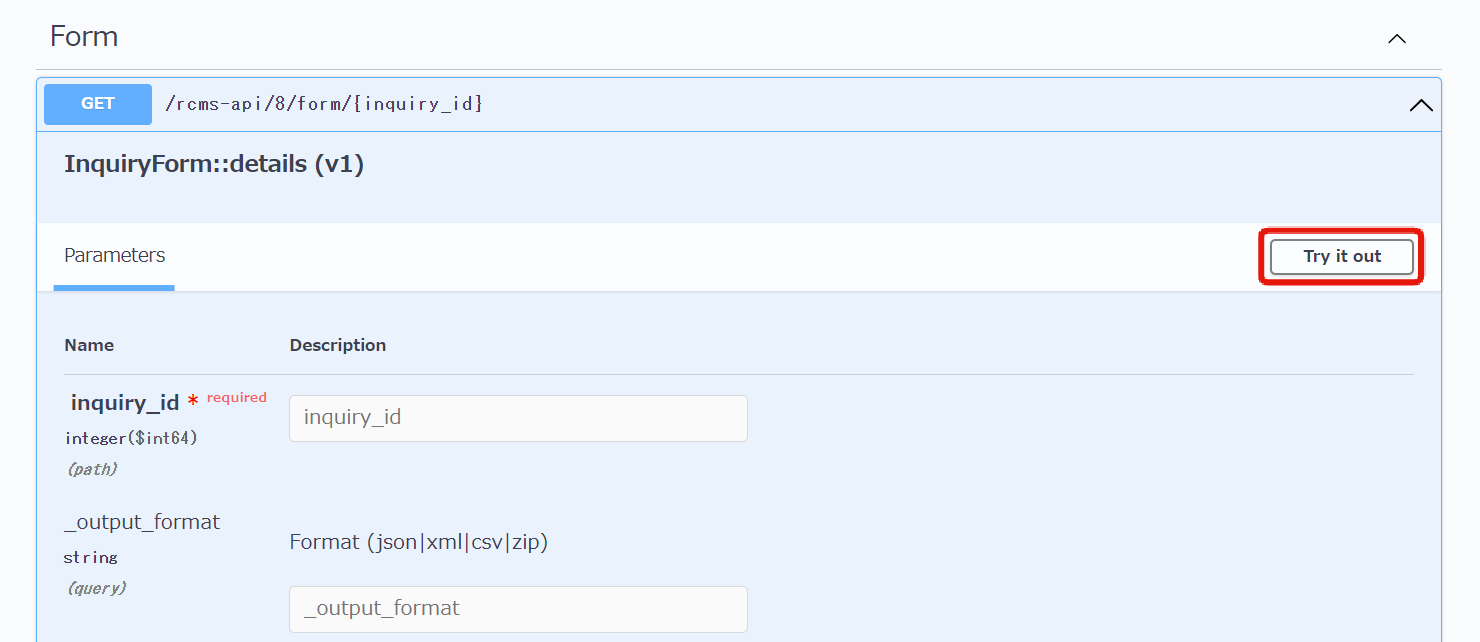Click the _output_format parameter name
The image size is (1480, 642).
point(141,521)
